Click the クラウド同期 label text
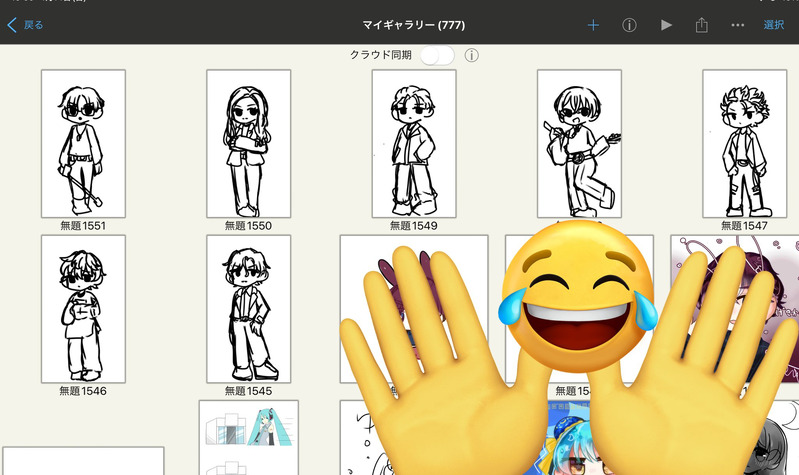 pos(381,55)
